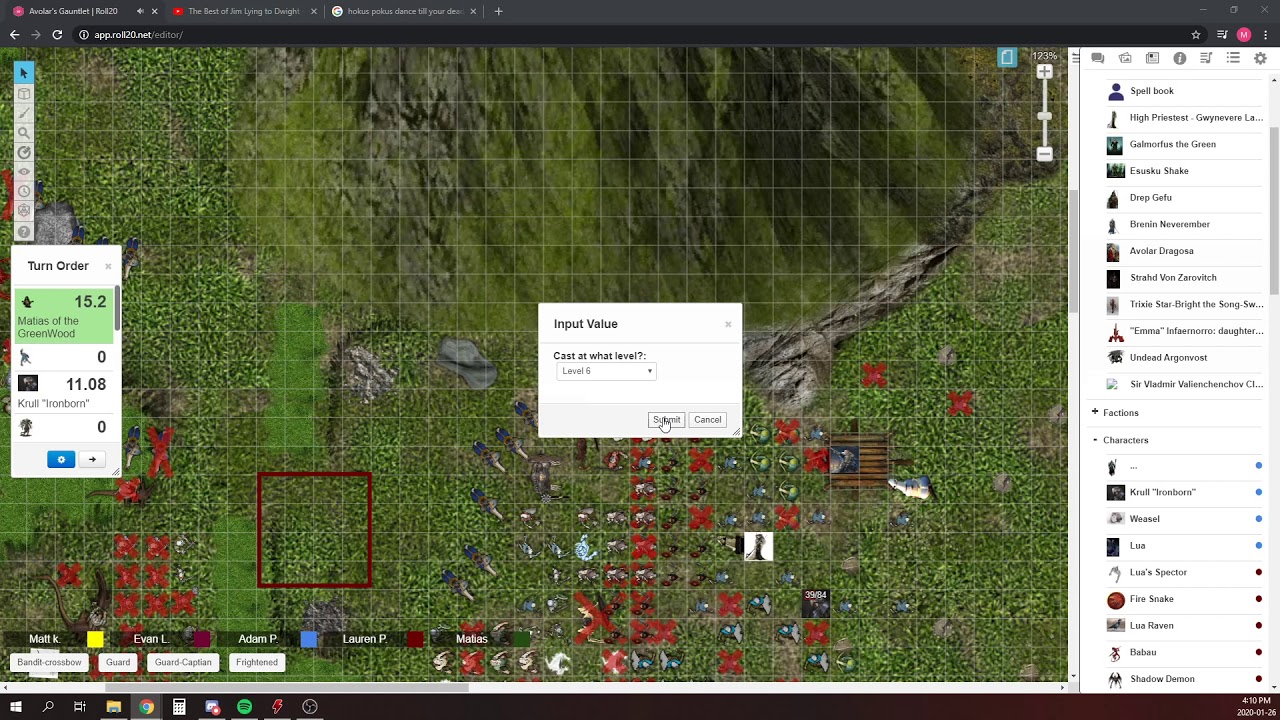Select Matias of the GreenWood turn entry
Viewport: 1280px width, 720px height.
pyautogui.click(x=63, y=316)
